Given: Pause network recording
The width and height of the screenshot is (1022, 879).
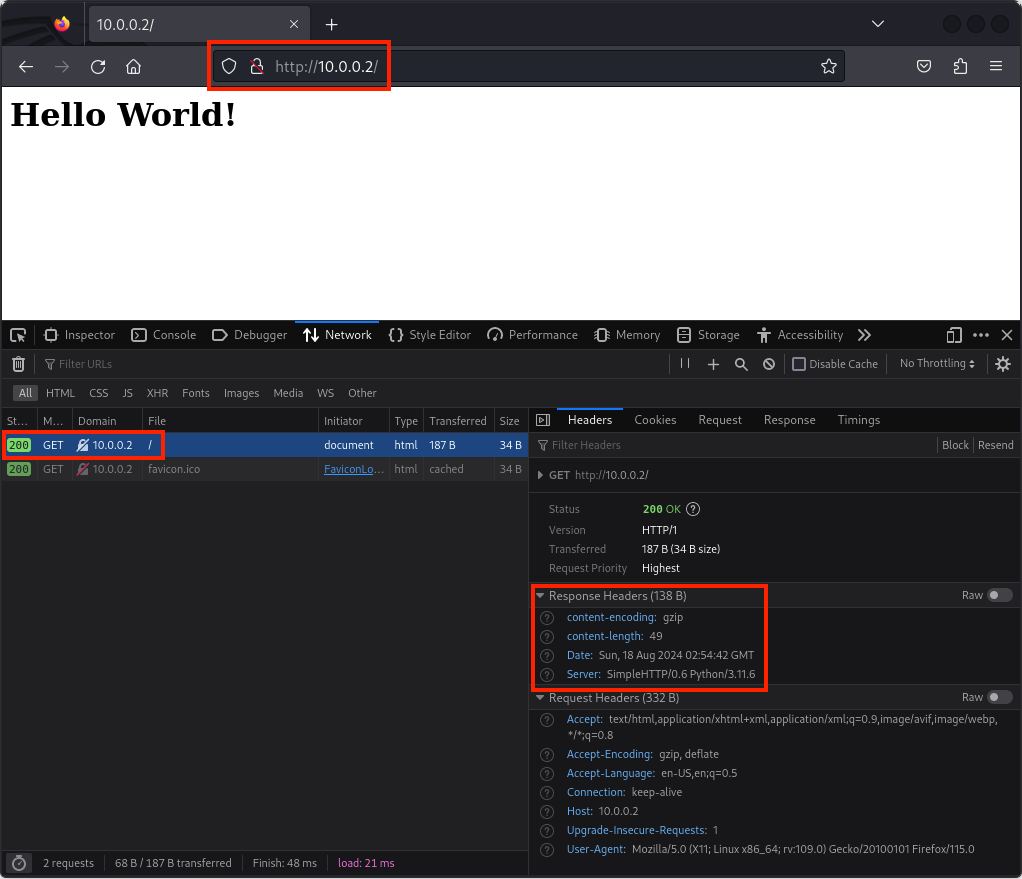Looking at the screenshot, I should coord(685,364).
